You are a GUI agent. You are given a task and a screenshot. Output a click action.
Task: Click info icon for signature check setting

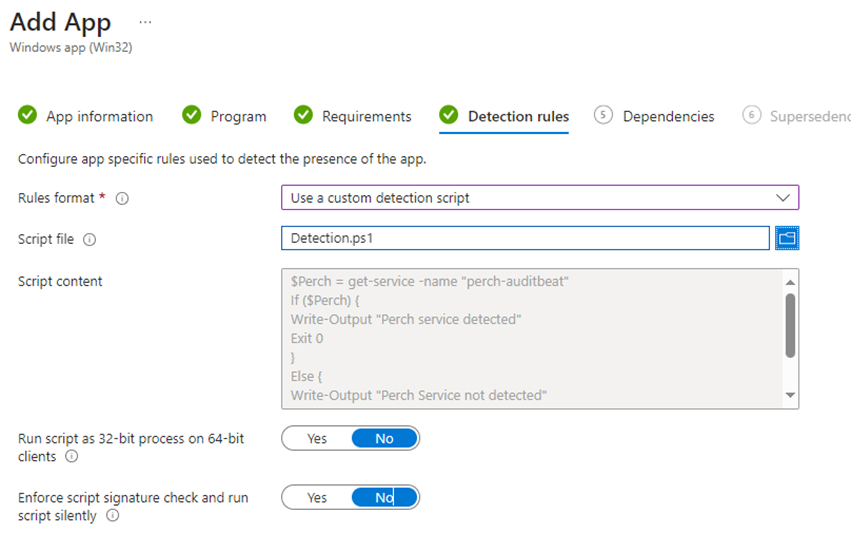click(x=112, y=516)
